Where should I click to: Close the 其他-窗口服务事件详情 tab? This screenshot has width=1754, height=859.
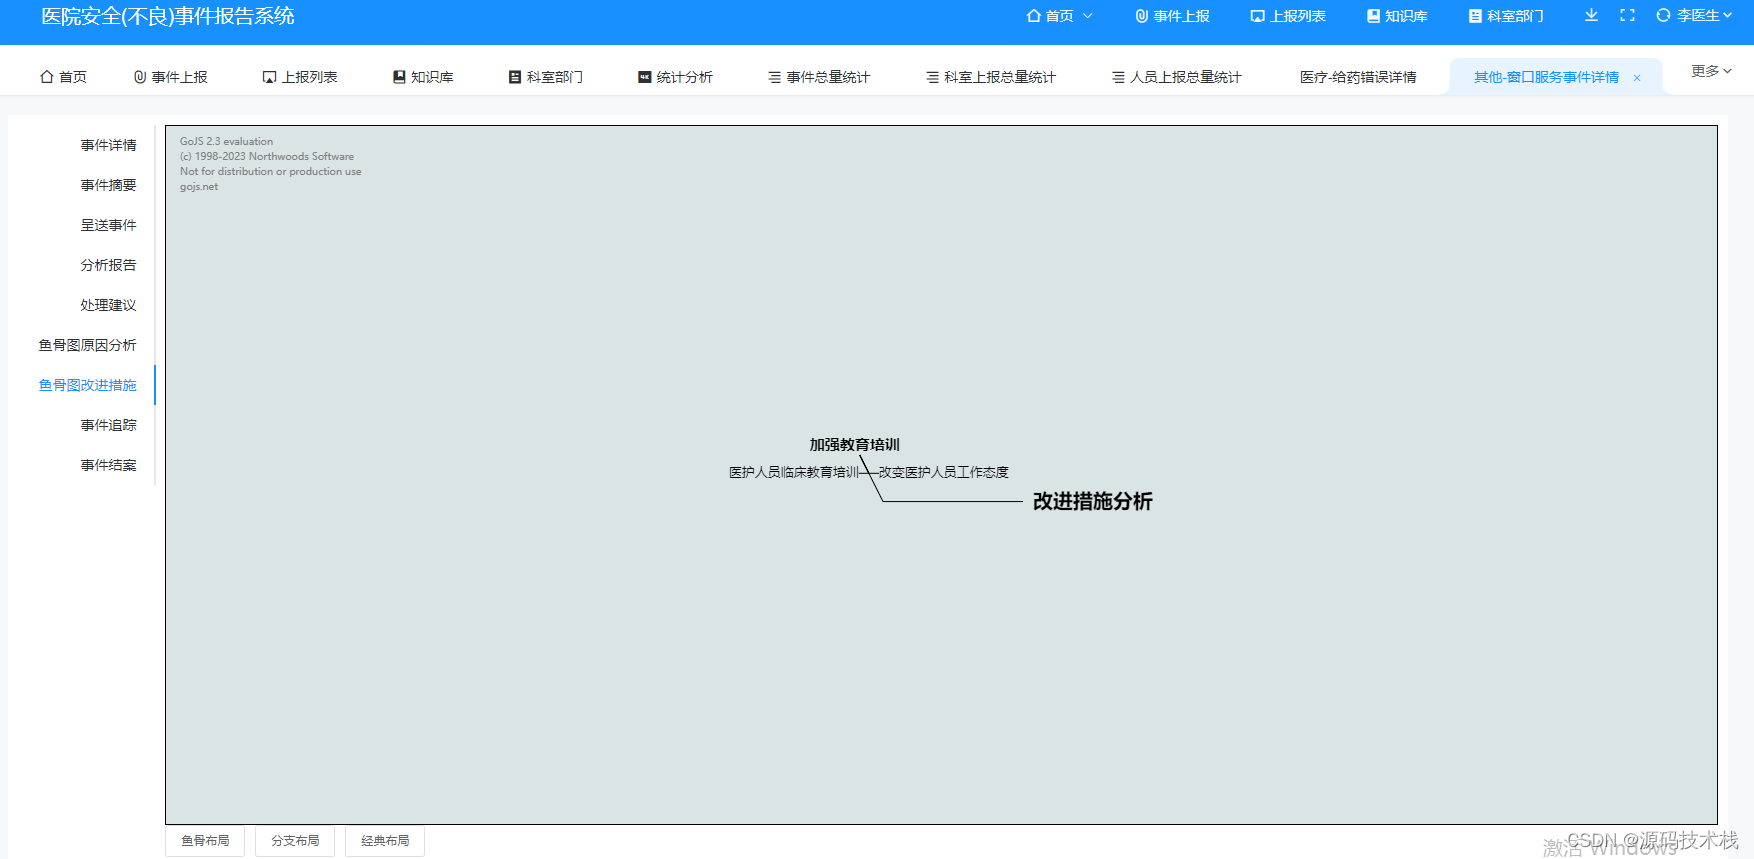pos(1637,78)
